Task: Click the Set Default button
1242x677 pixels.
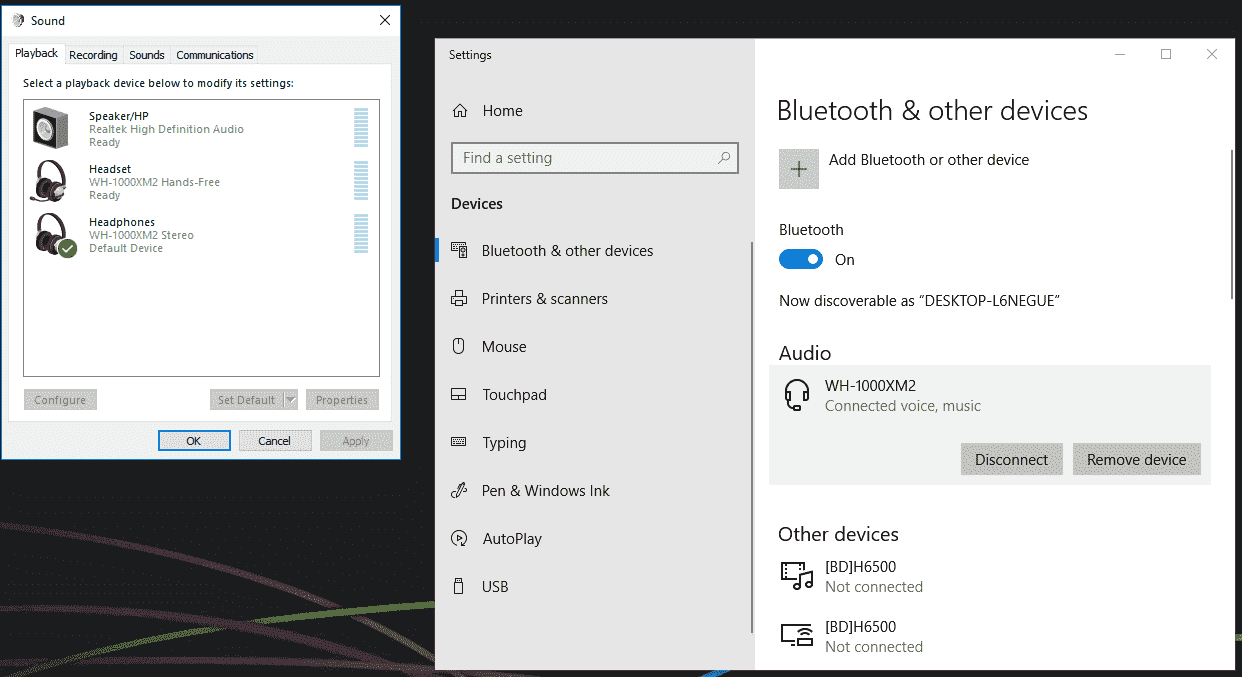Action: tap(246, 400)
